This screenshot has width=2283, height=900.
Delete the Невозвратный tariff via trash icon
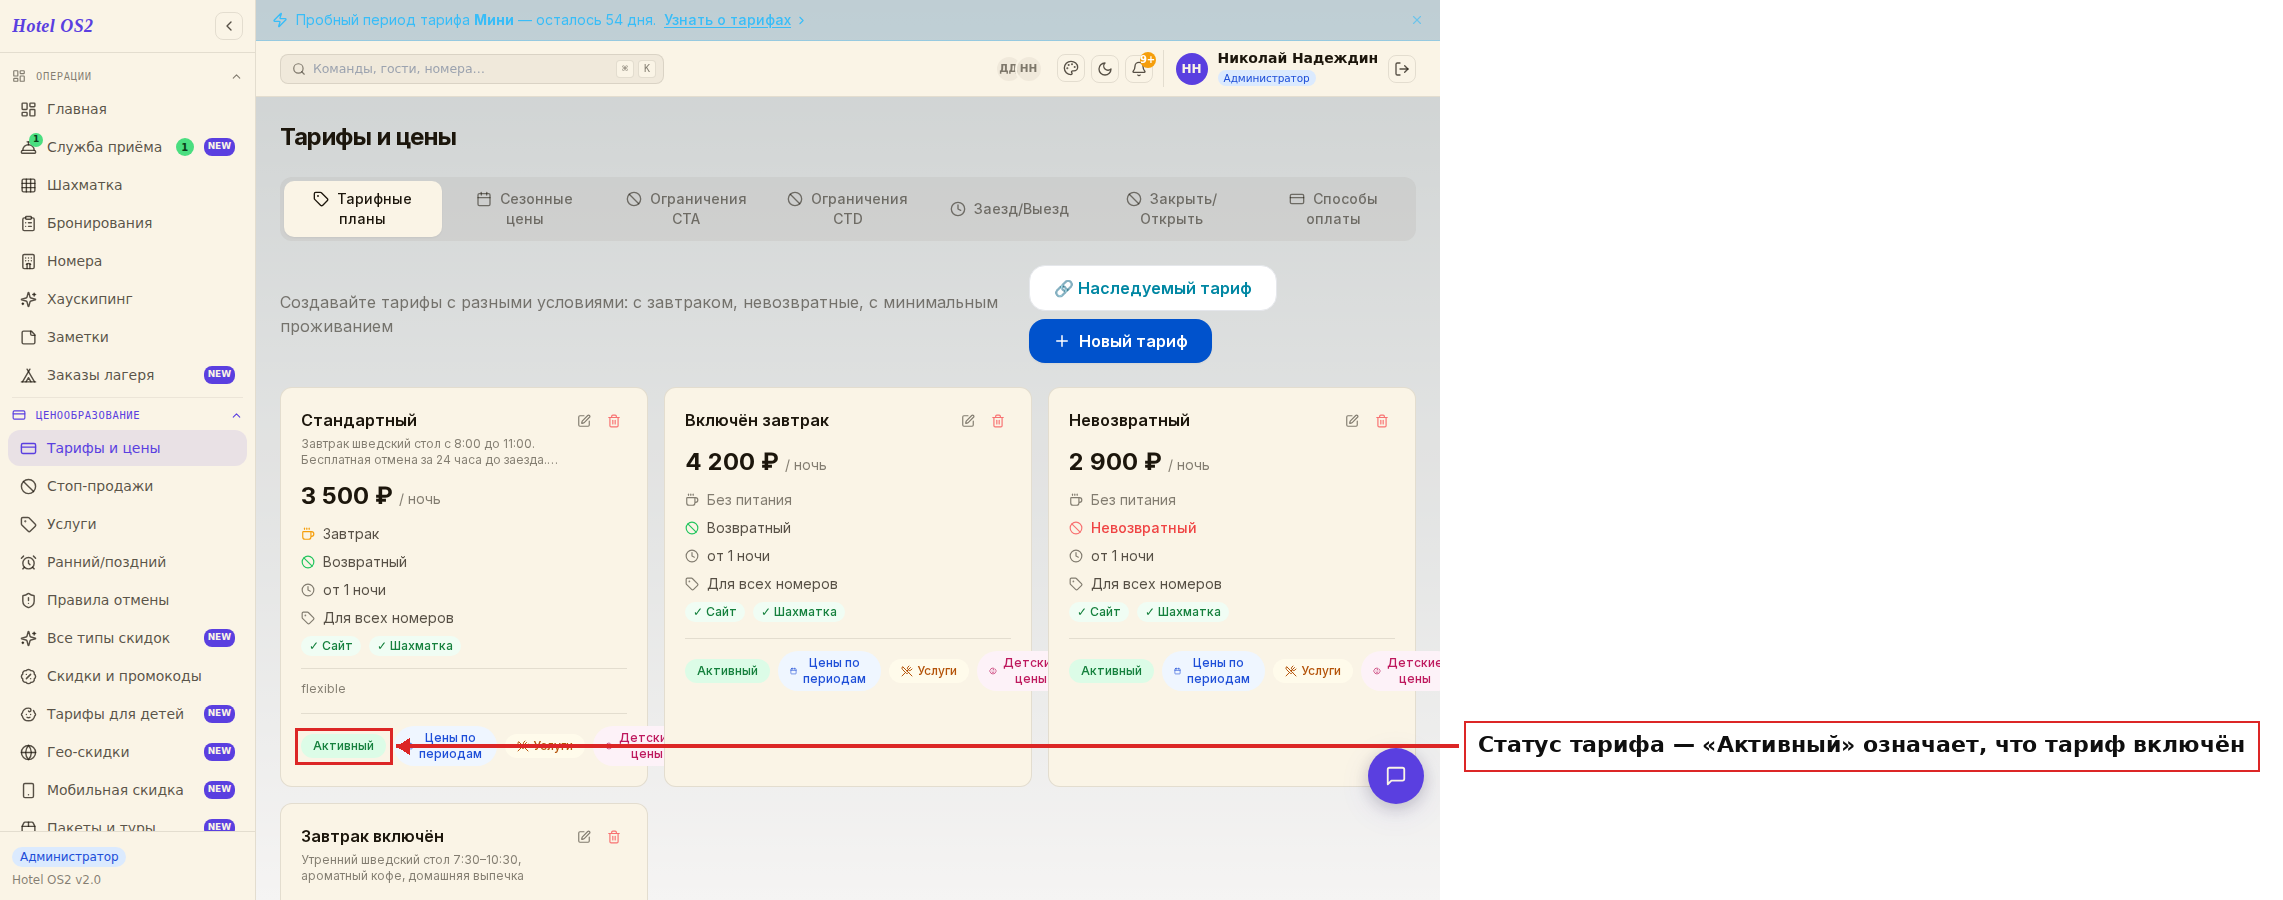point(1382,421)
